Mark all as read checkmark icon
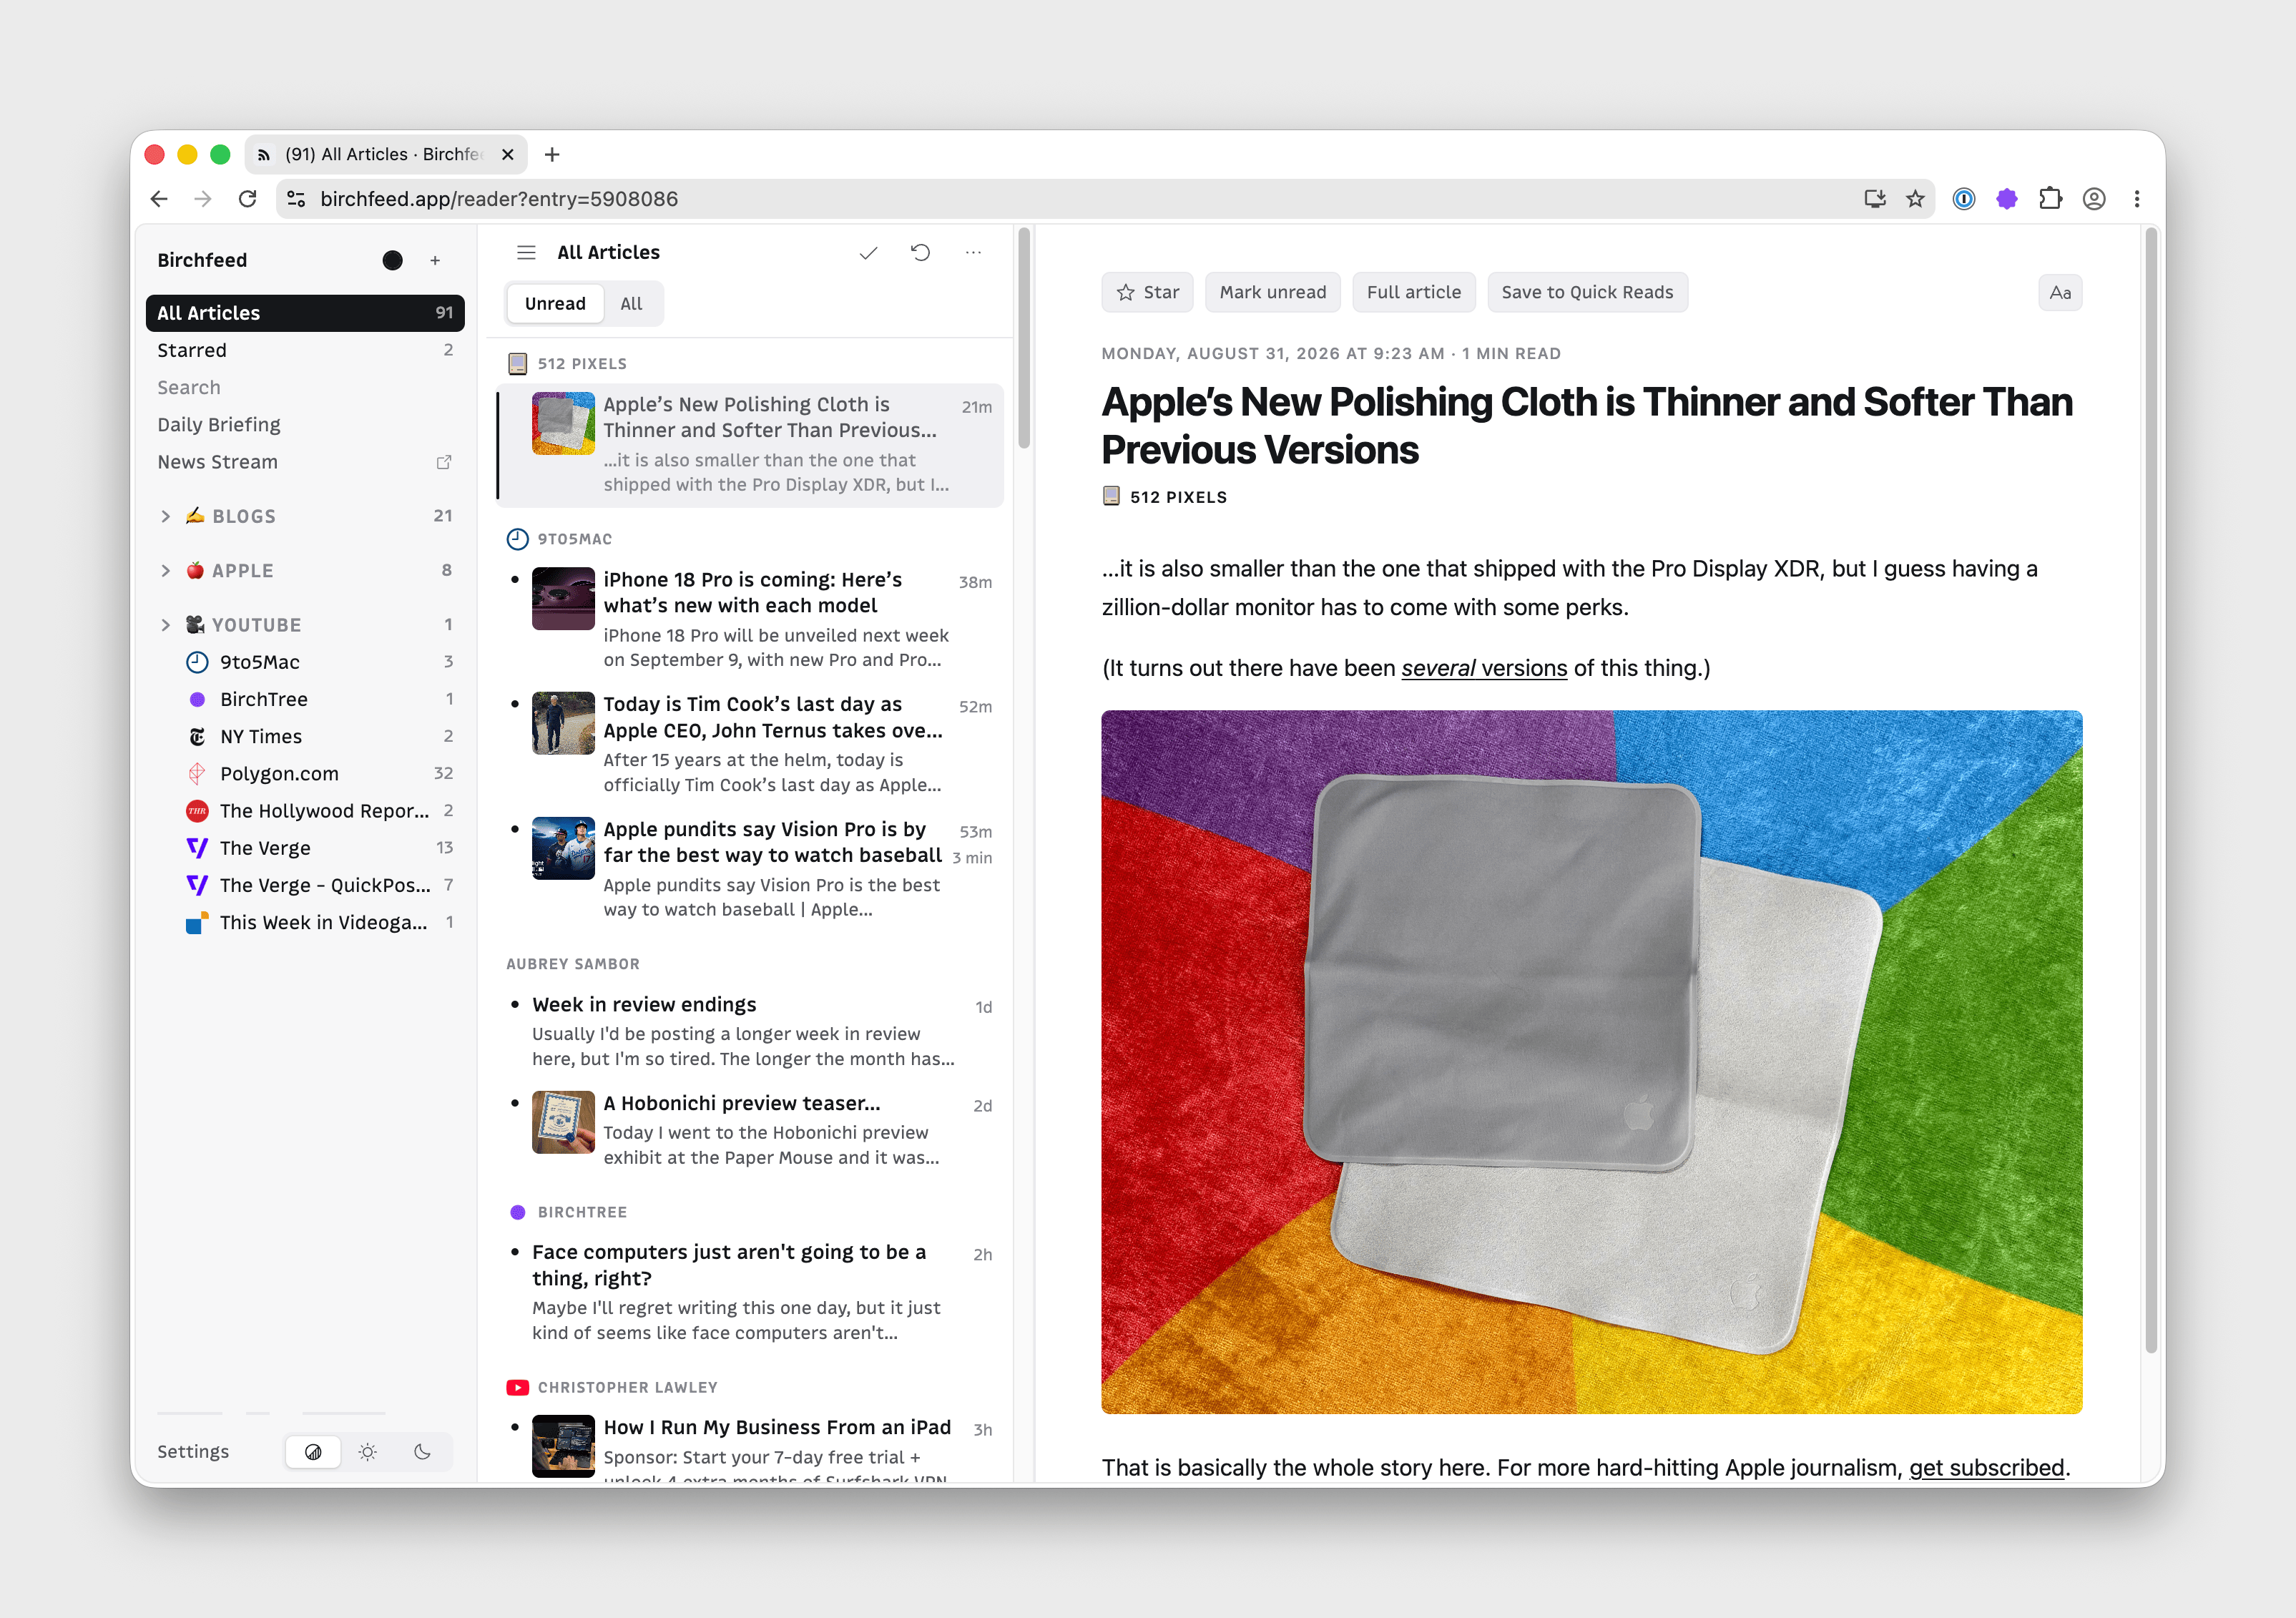 (868, 252)
